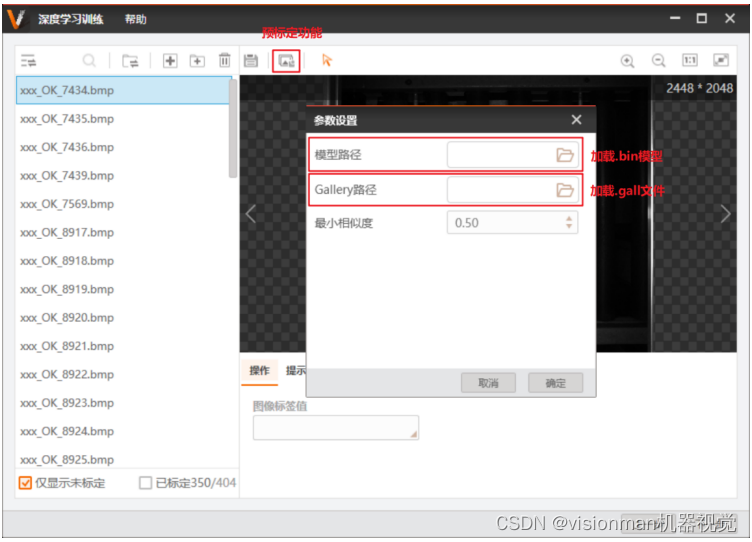752x542 pixels.
Task: Select xxx_OK_8919.bmp in file list
Action: [123, 289]
